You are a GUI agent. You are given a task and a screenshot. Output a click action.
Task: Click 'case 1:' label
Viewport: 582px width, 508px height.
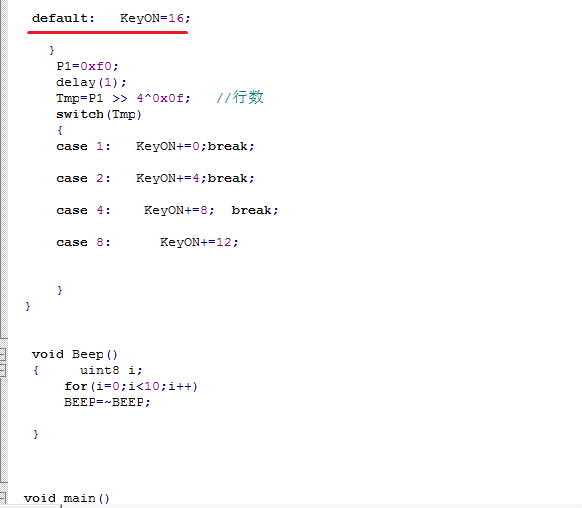pos(84,146)
